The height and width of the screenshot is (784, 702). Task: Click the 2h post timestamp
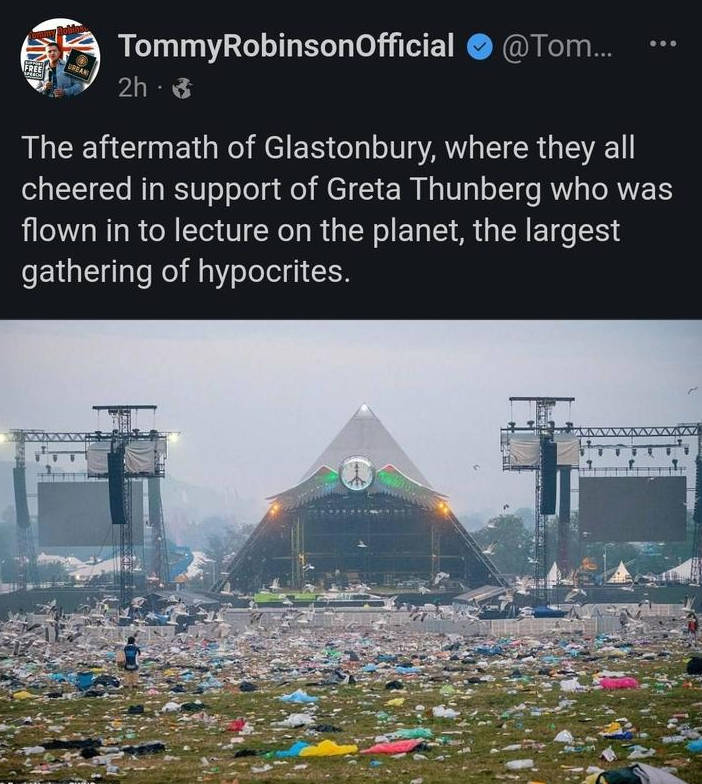pyautogui.click(x=132, y=88)
